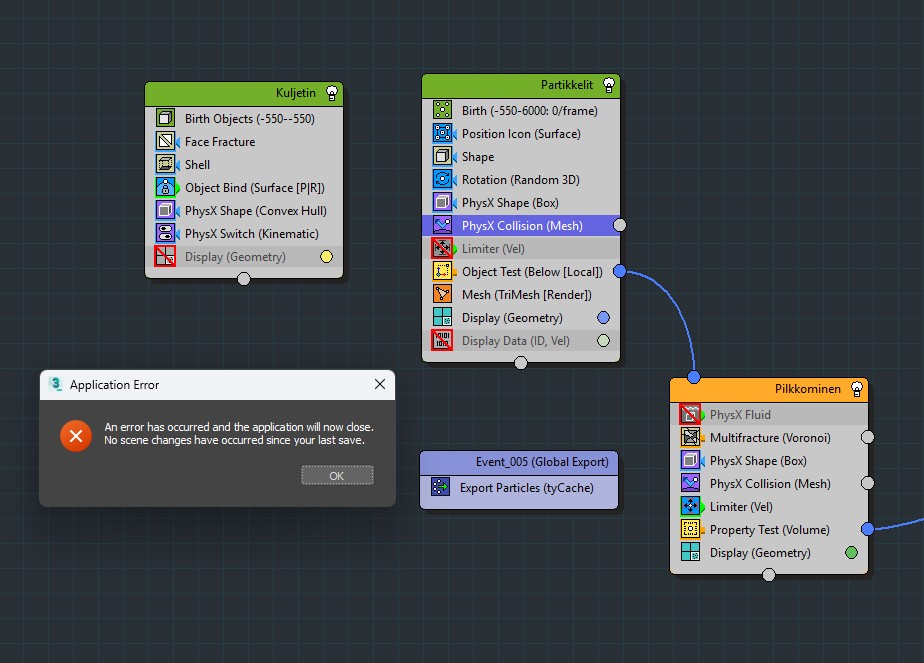This screenshot has width=924, height=663.
Task: Click the PhysX Collision (Mesh) output connector in Partikkelit
Action: (x=620, y=226)
